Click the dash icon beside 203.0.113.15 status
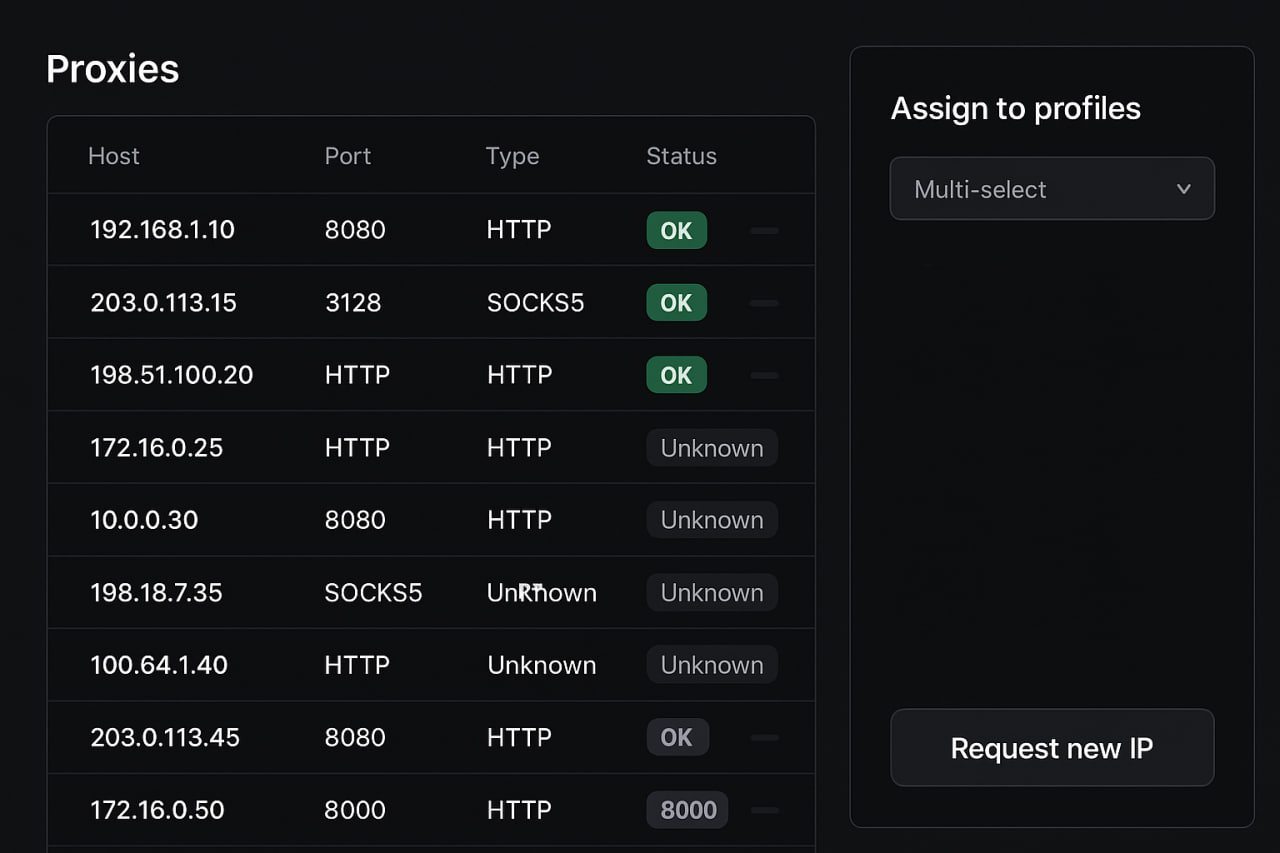Image resolution: width=1280 pixels, height=853 pixels. (764, 303)
